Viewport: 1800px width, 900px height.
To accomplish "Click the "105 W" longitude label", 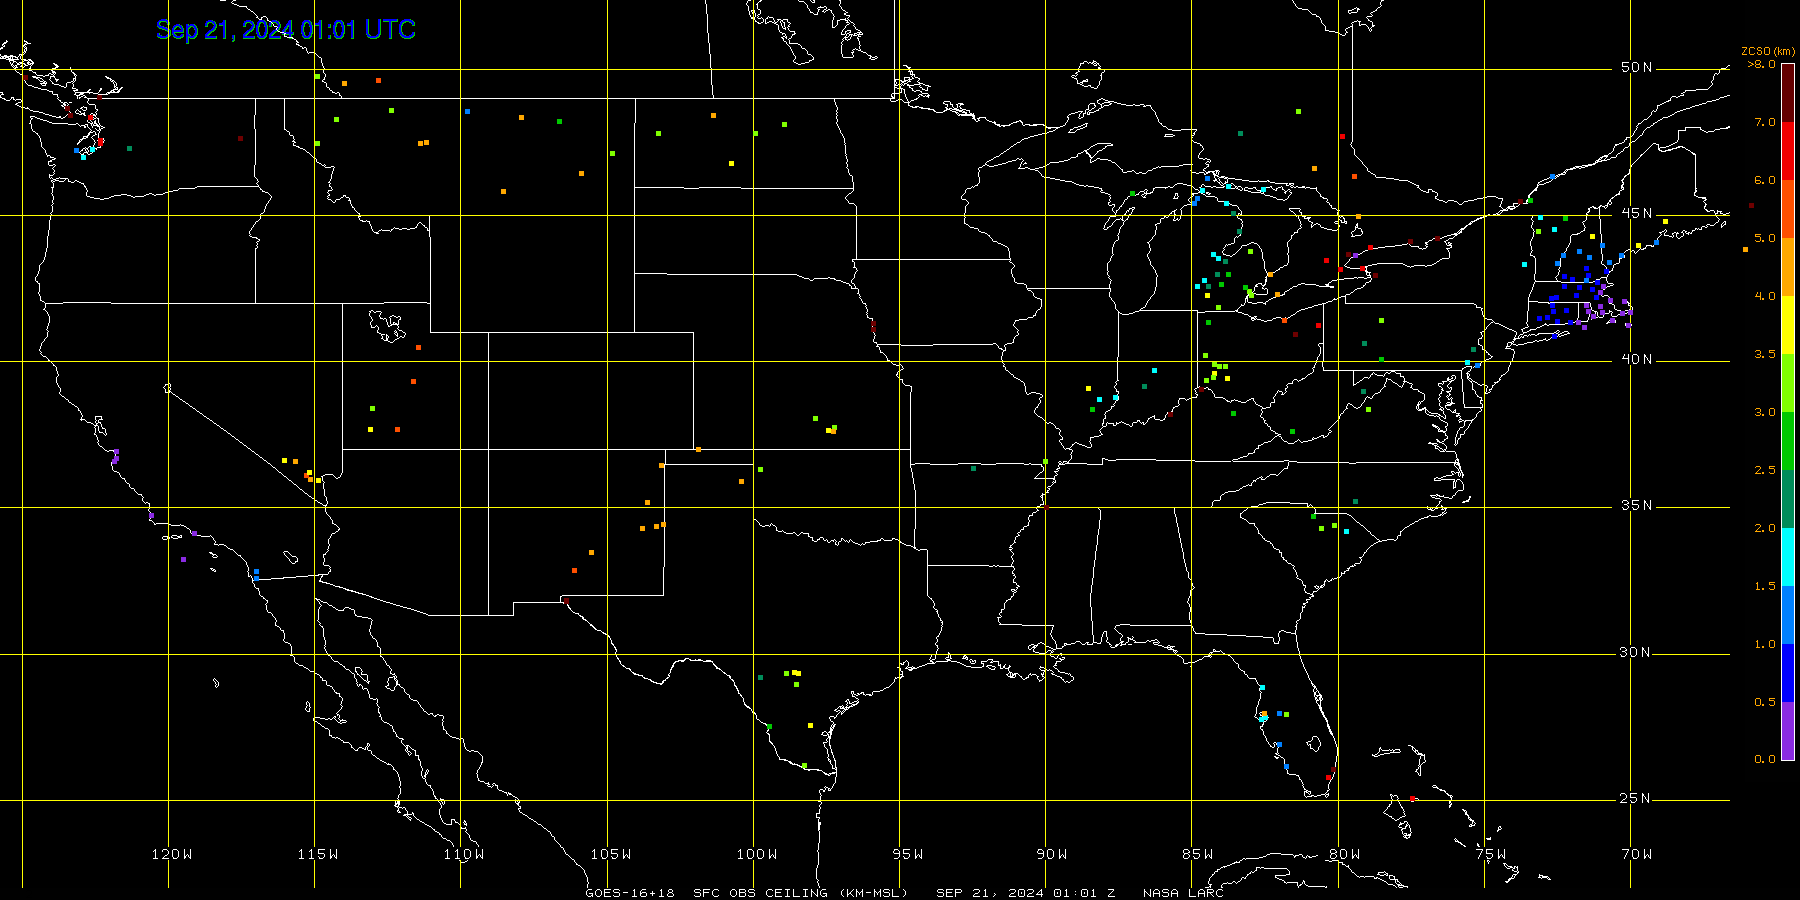I will [x=610, y=854].
